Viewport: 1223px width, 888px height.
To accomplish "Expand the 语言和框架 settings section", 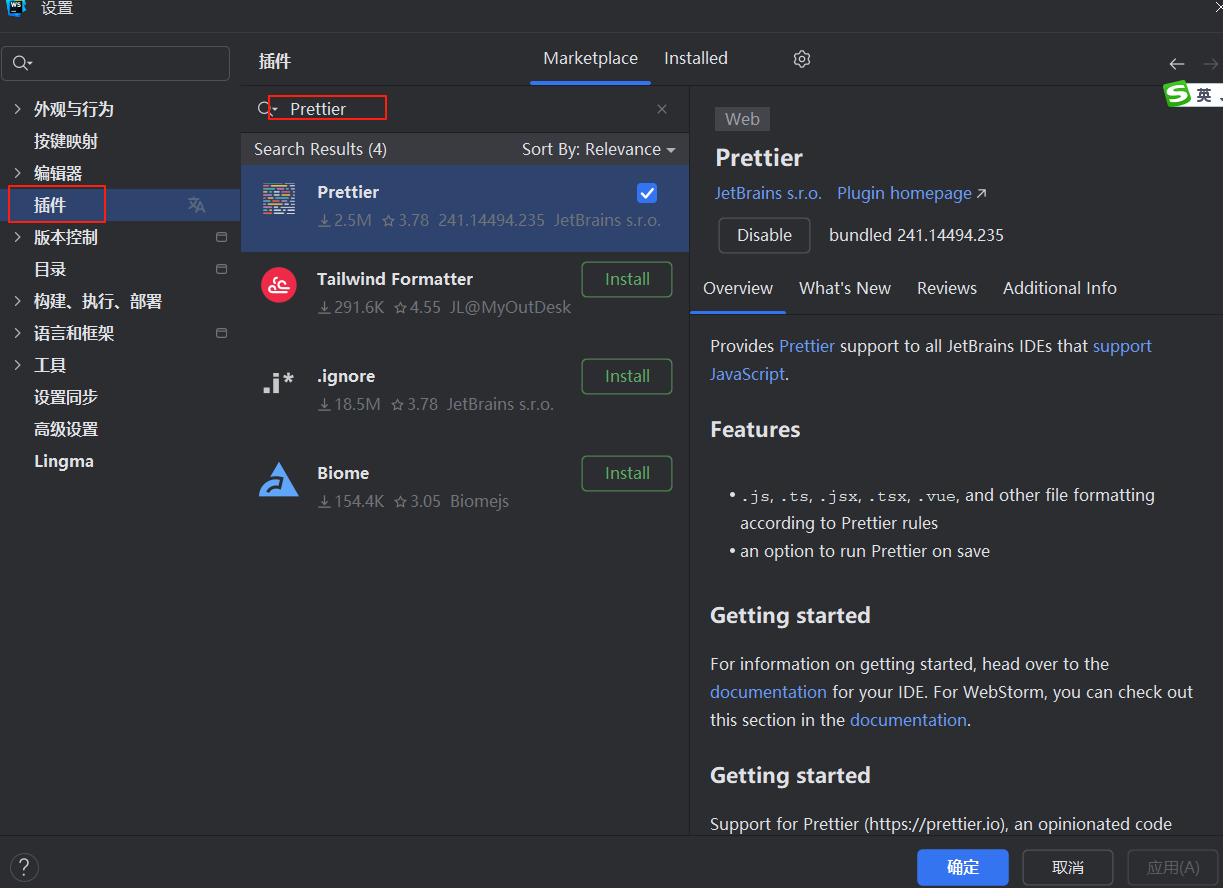I will pos(17,333).
